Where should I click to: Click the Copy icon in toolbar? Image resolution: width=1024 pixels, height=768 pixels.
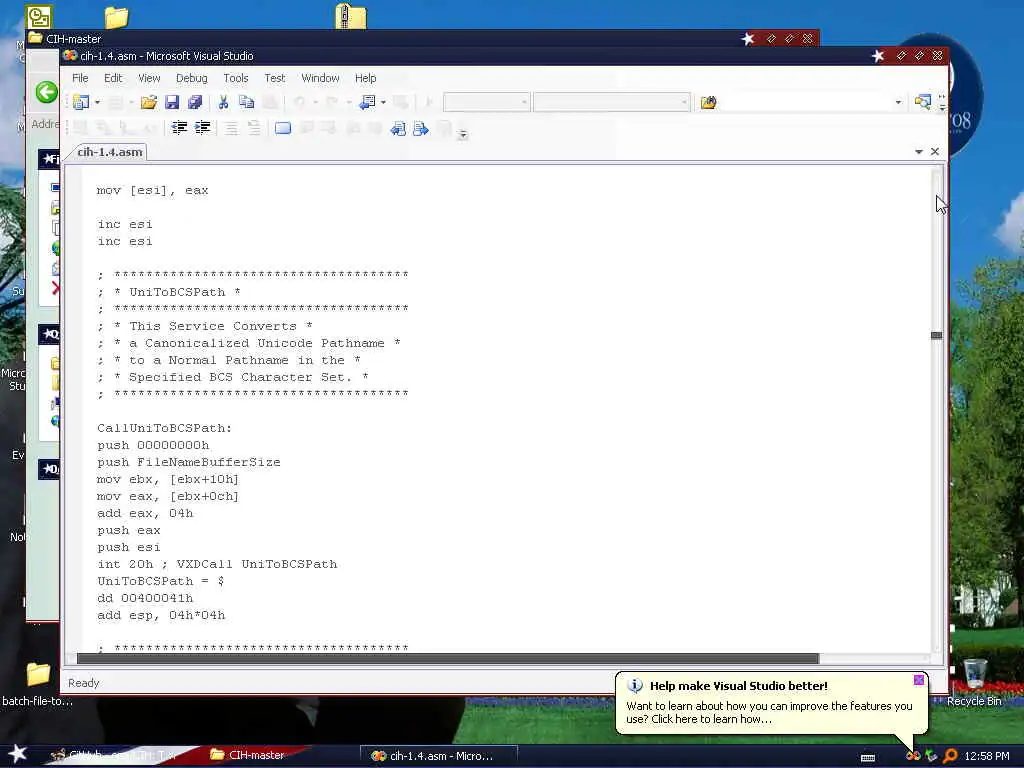point(246,102)
